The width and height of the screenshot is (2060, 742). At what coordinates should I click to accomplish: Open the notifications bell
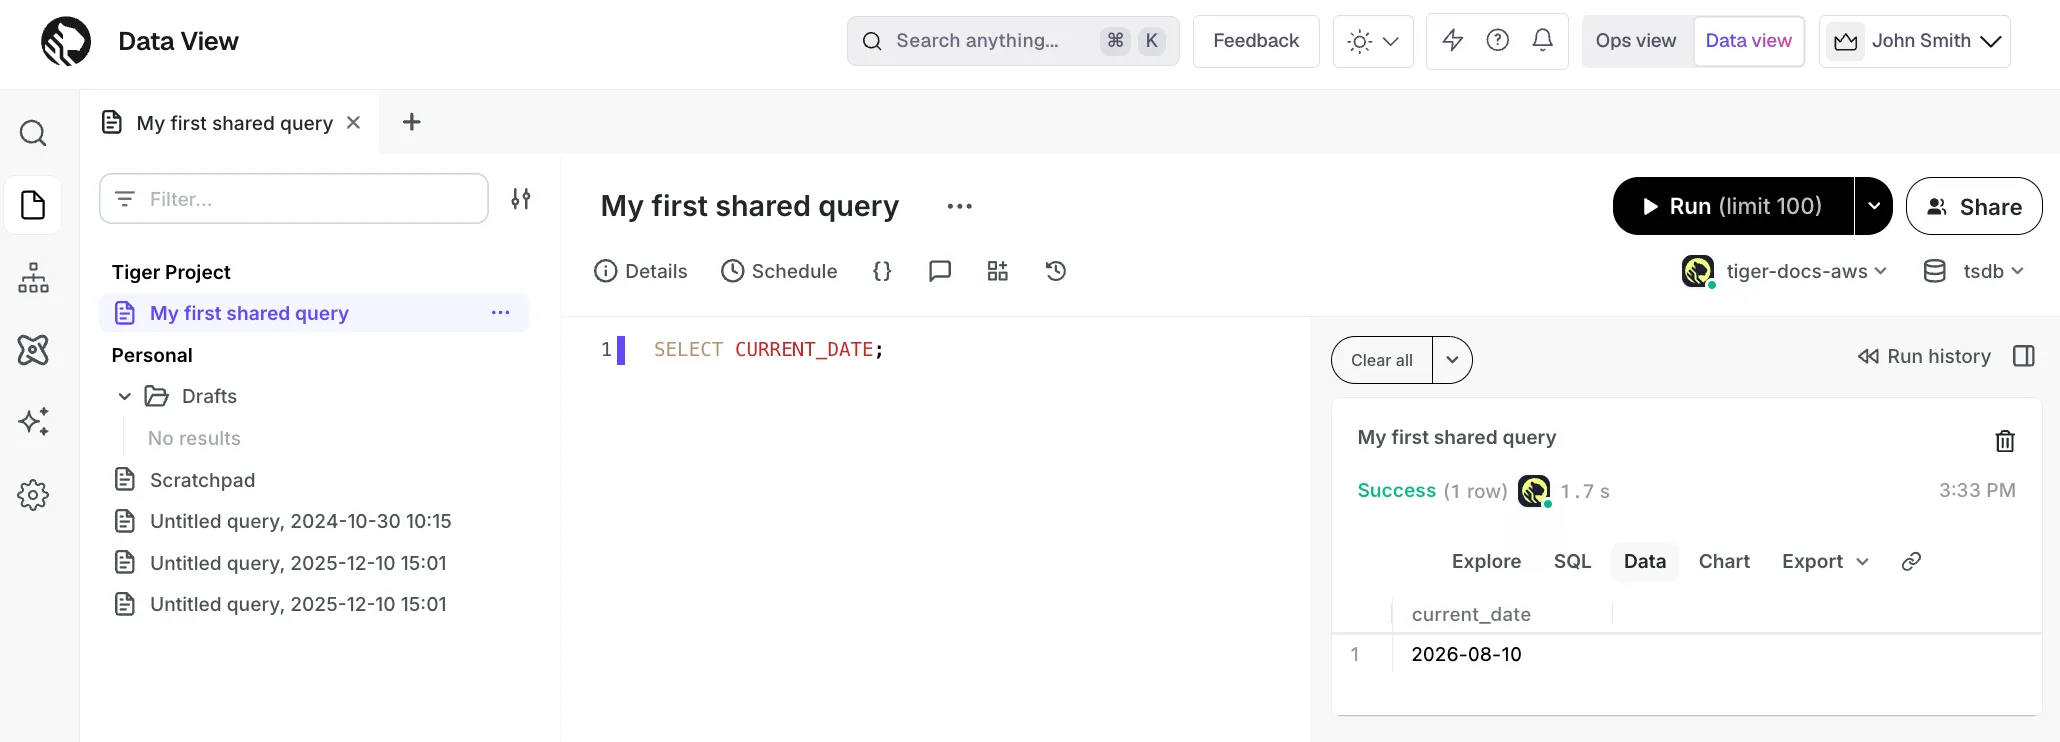[1543, 40]
